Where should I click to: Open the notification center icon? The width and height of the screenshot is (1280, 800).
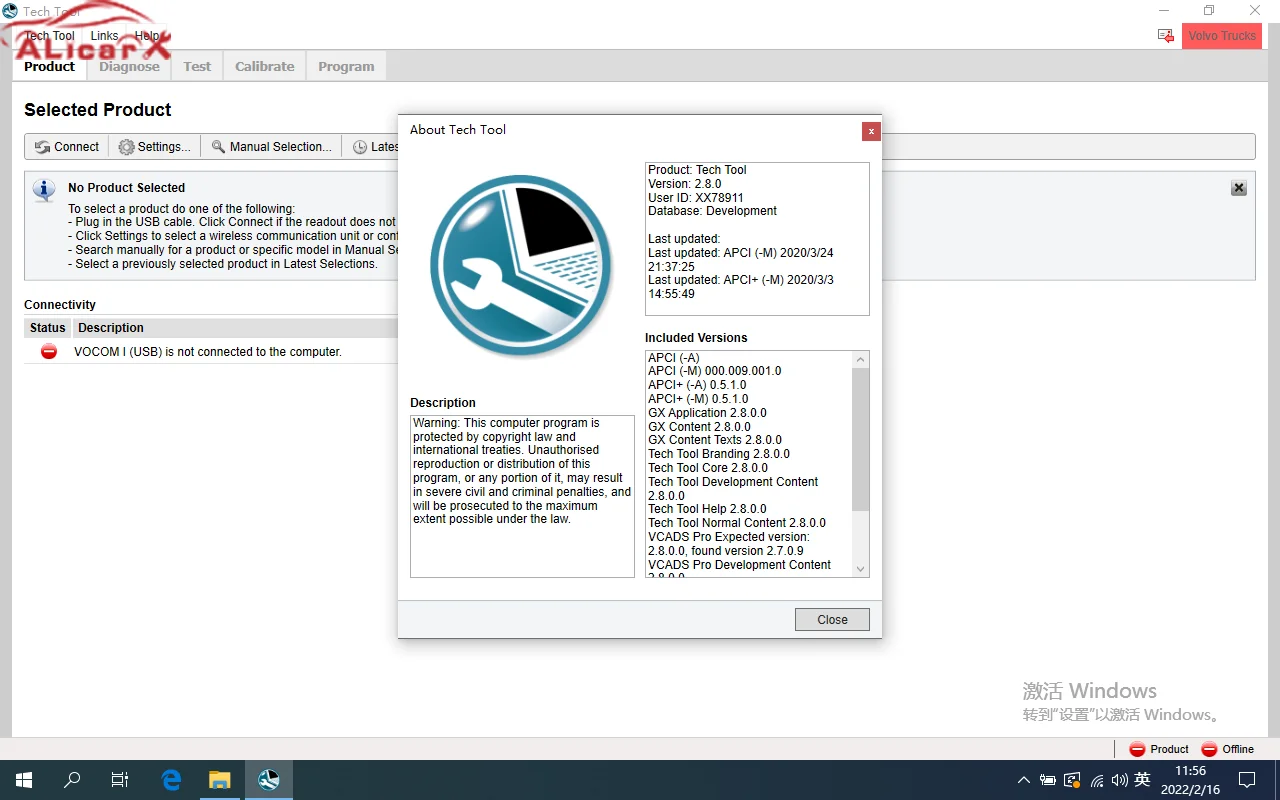(x=1247, y=780)
